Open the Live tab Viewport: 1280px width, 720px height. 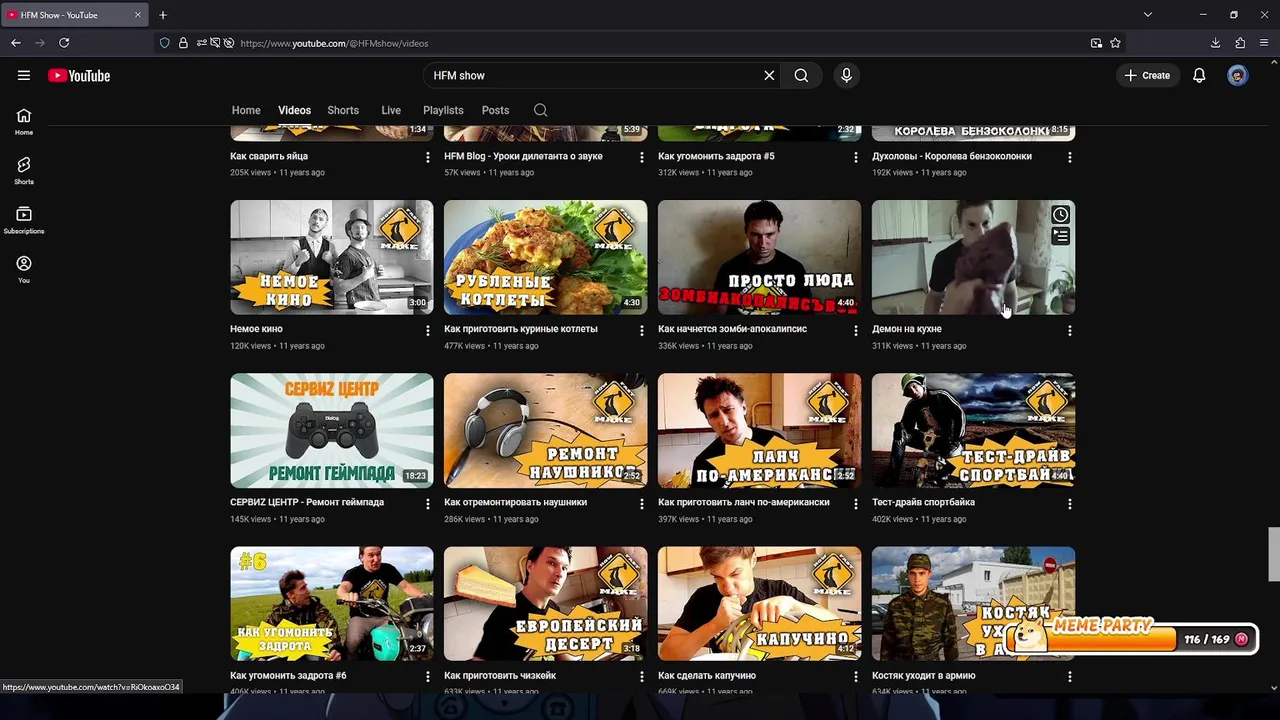(391, 110)
